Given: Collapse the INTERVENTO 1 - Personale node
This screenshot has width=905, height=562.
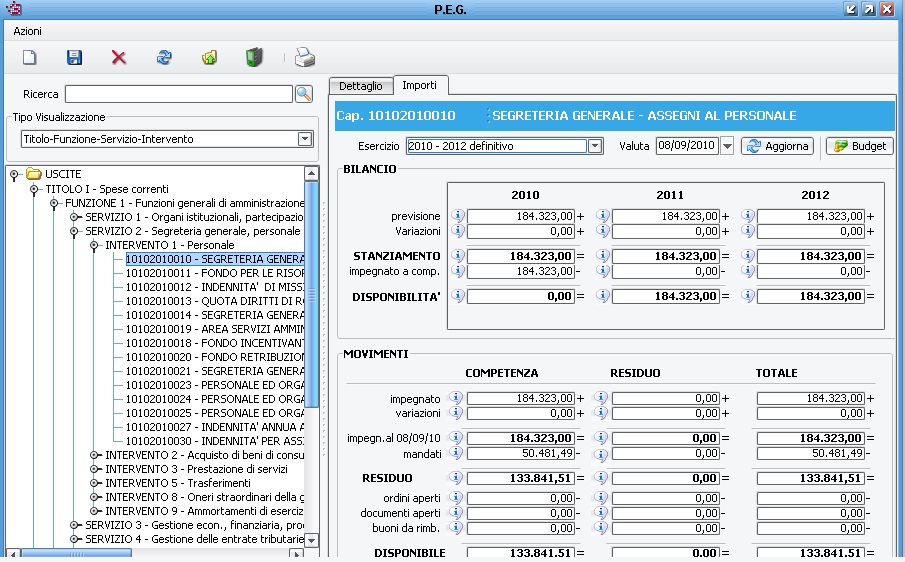Looking at the screenshot, I should [x=95, y=245].
